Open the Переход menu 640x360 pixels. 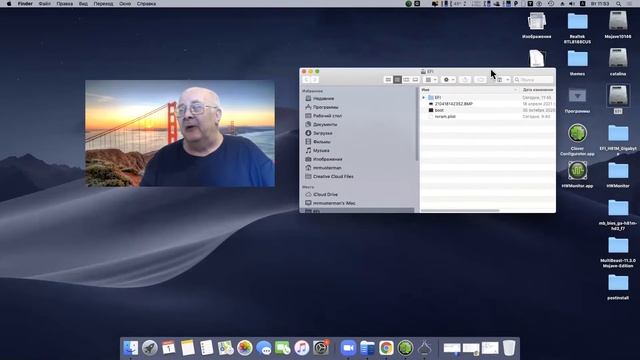tap(103, 4)
